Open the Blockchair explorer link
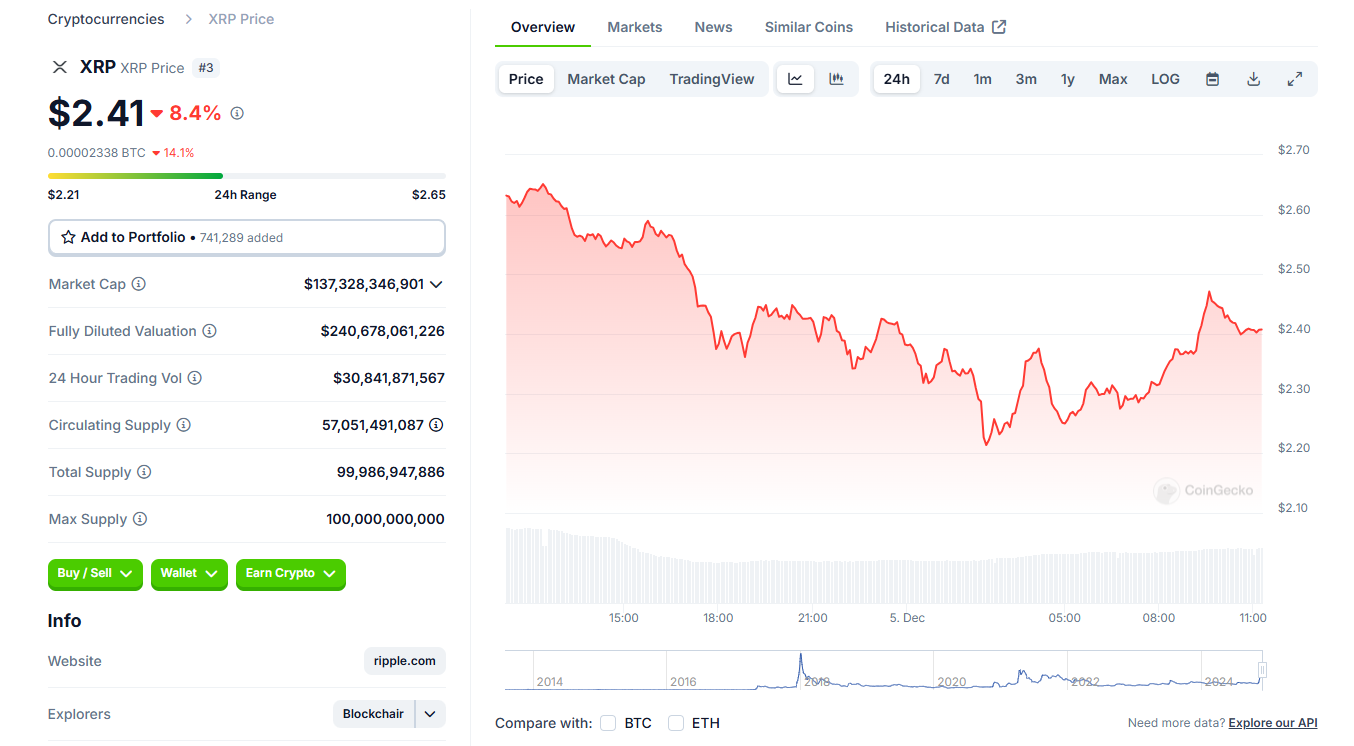 [374, 714]
